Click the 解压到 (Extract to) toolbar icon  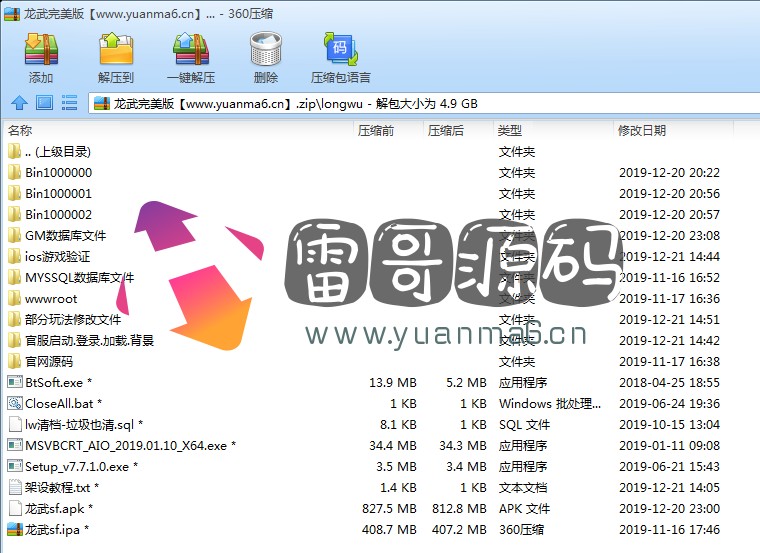pos(116,49)
